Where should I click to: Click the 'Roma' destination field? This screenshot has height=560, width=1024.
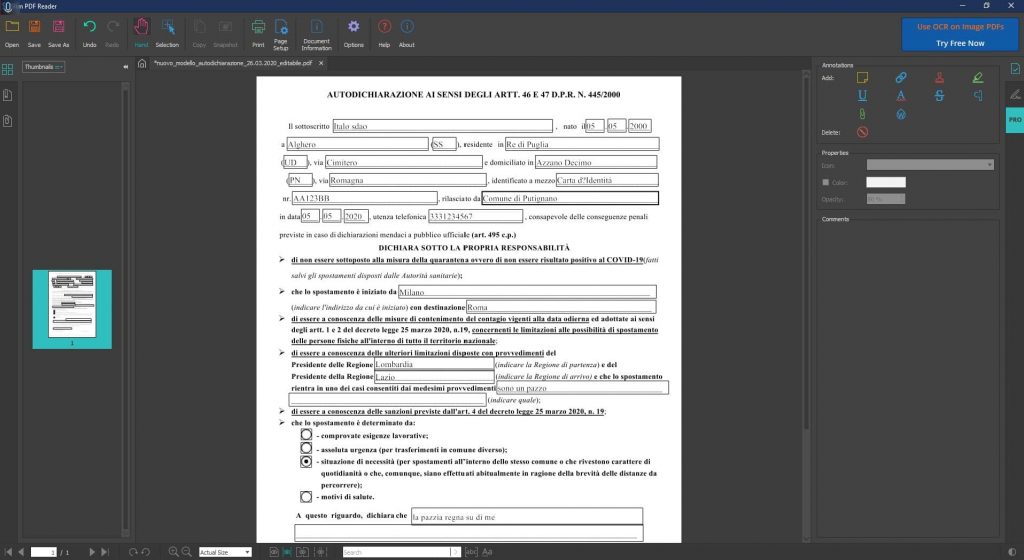point(561,306)
